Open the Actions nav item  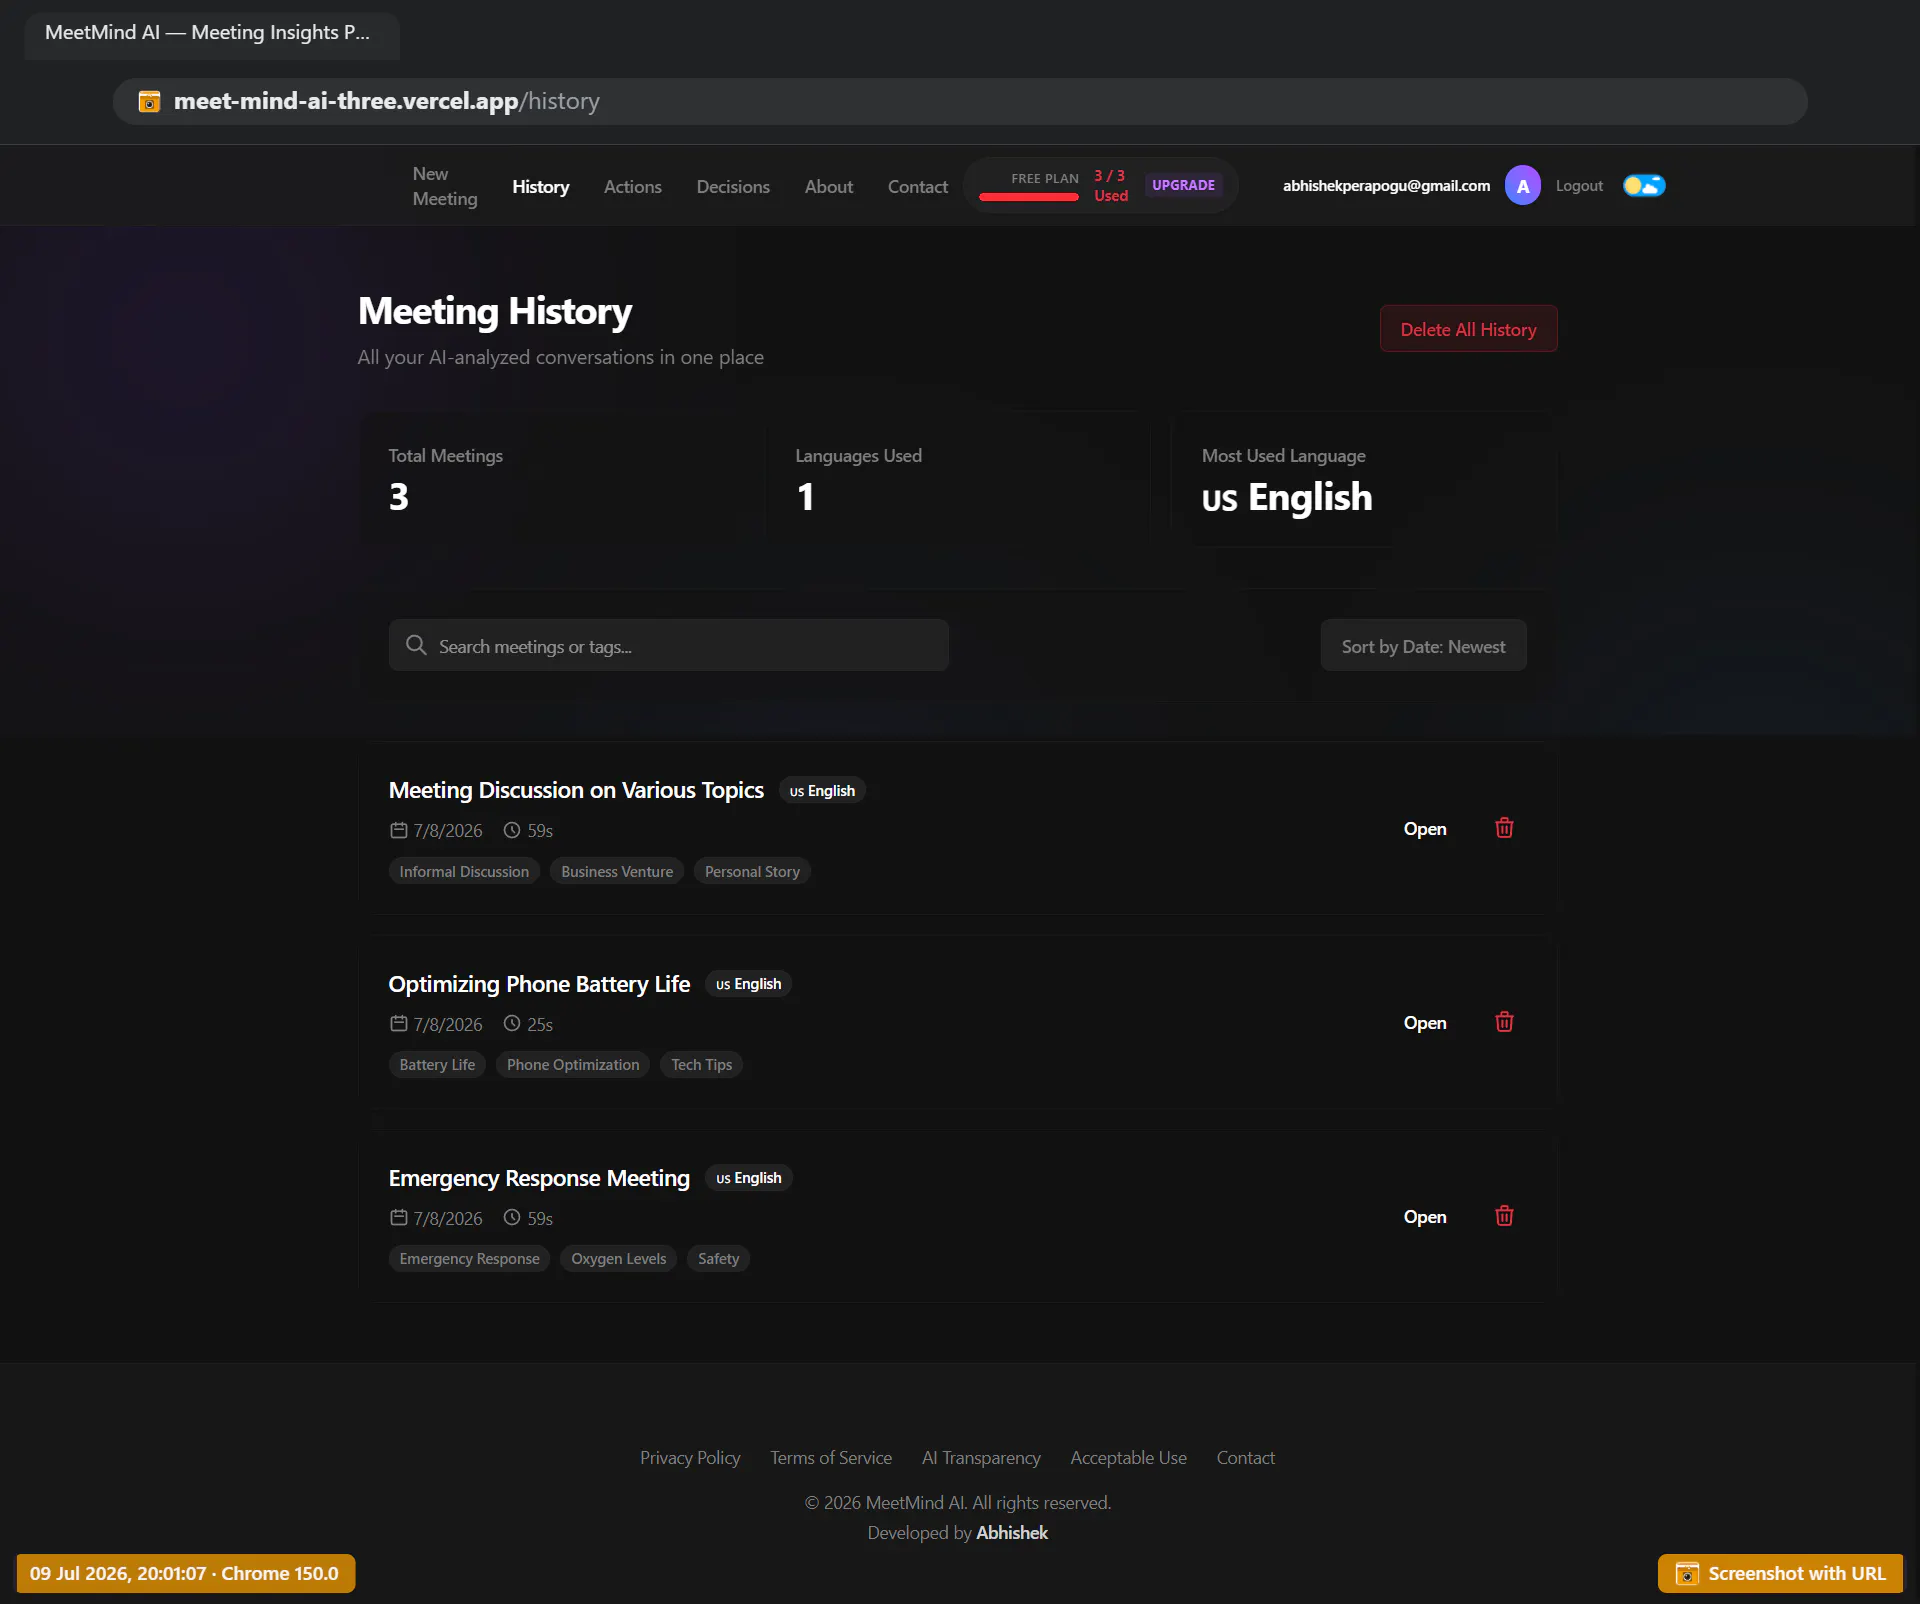point(633,187)
